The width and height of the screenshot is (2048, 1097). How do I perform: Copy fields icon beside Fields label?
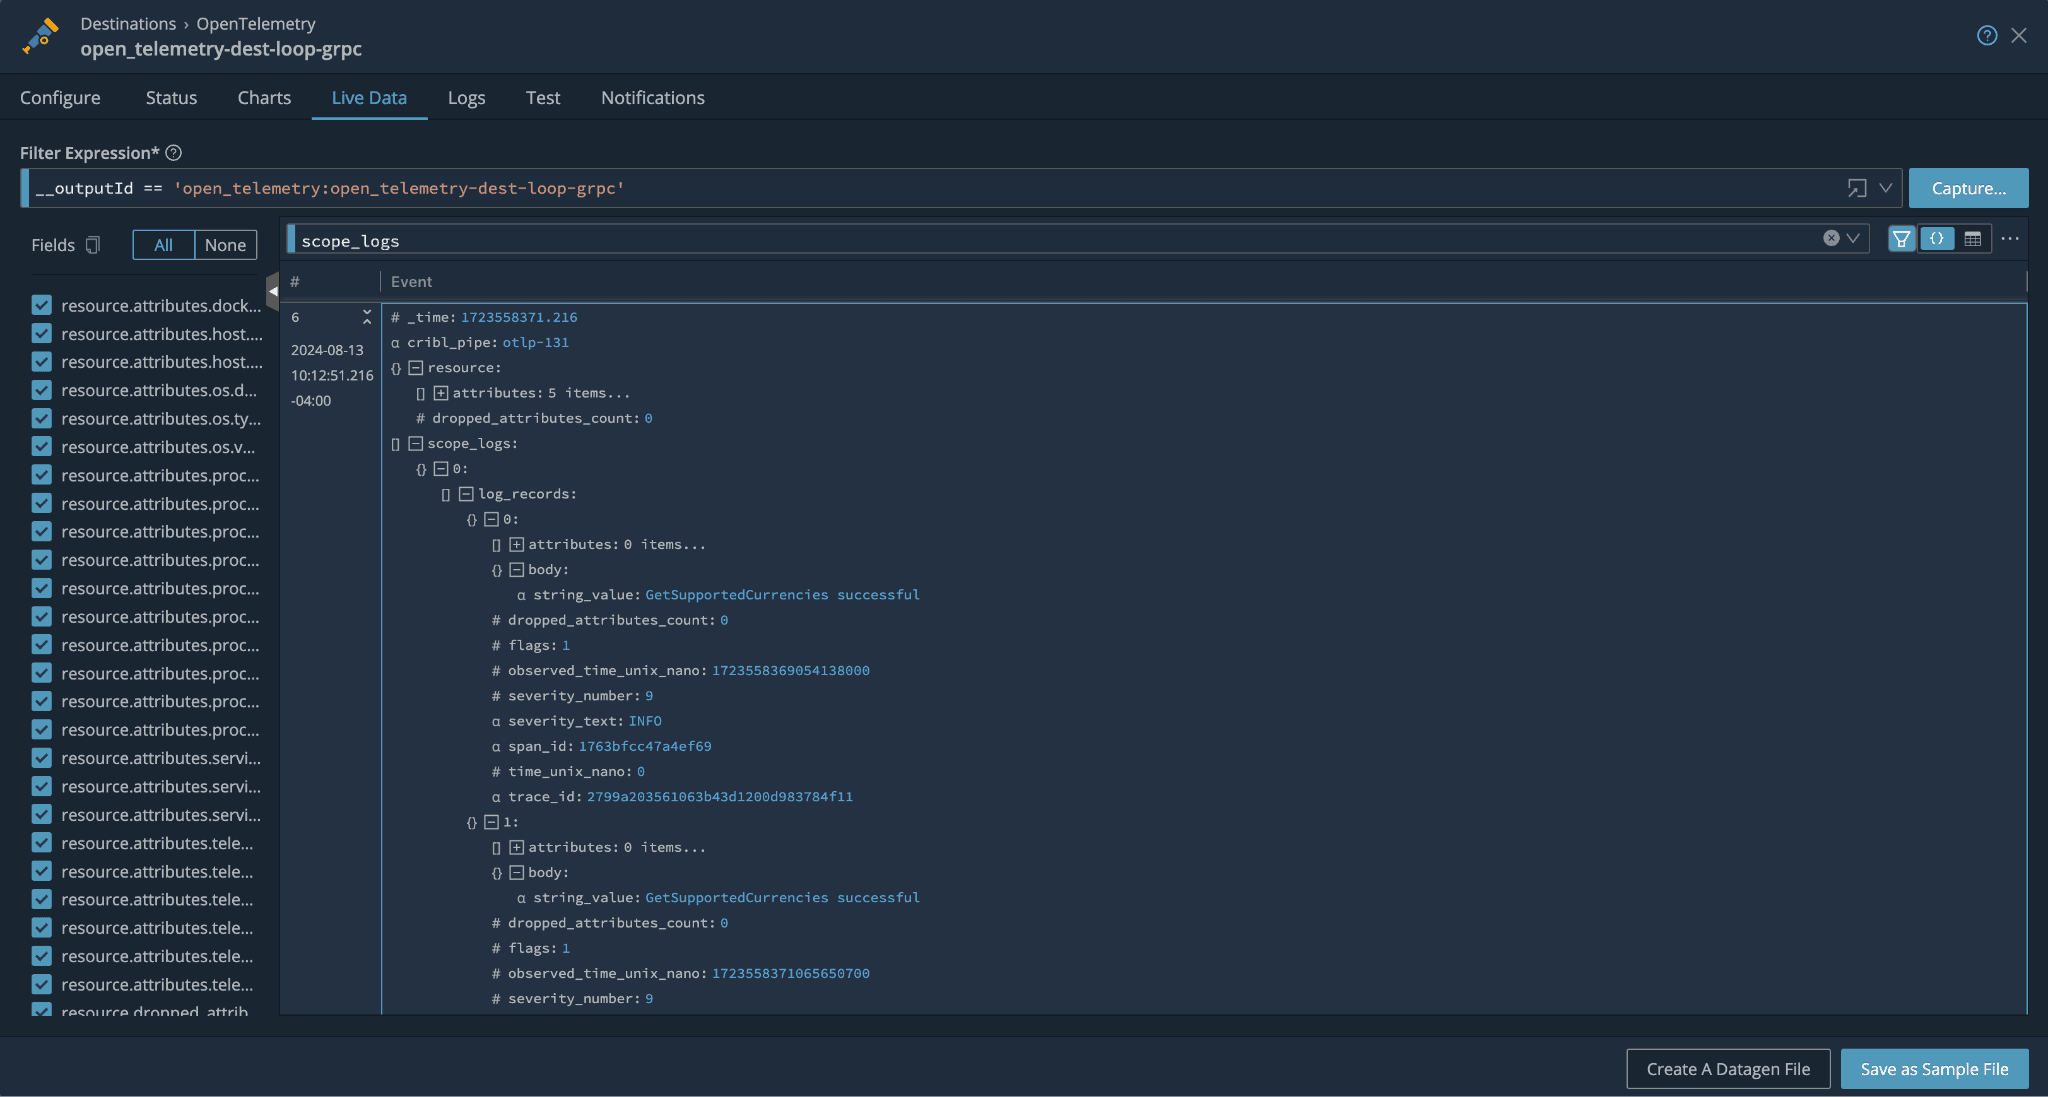click(x=93, y=245)
